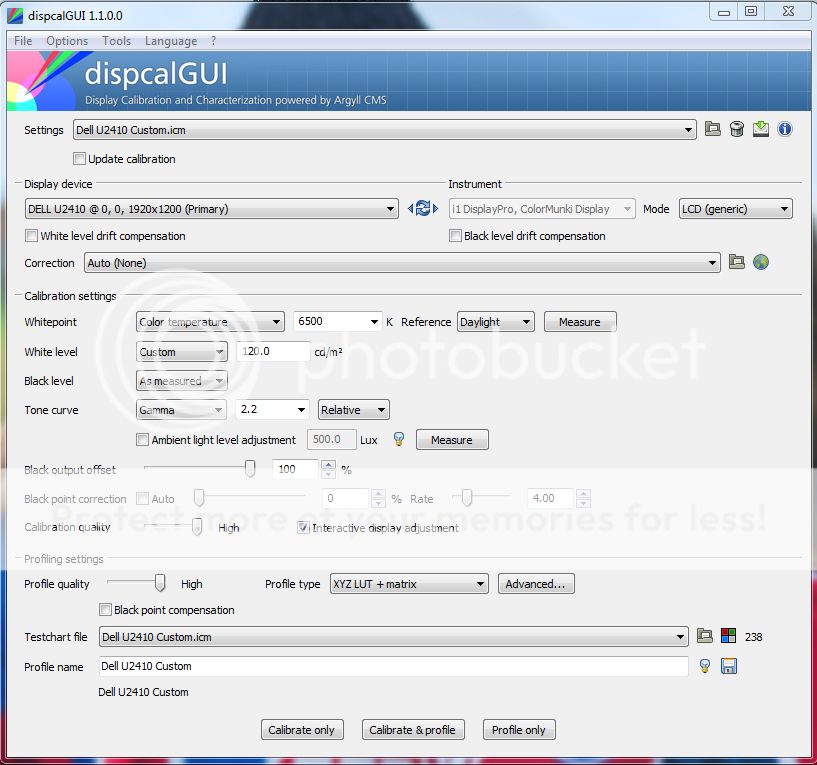Open Tone curve Gamma dropdown
Viewport: 817px width, 765px height.
click(181, 410)
